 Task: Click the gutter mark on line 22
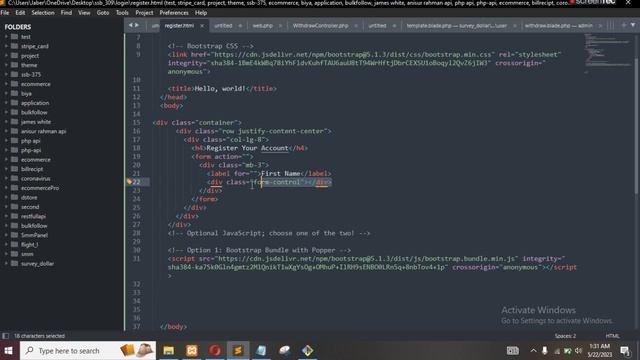[129, 182]
